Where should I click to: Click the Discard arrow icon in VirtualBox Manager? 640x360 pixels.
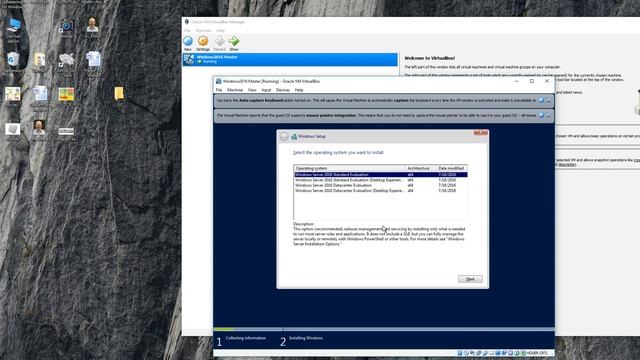pos(220,41)
